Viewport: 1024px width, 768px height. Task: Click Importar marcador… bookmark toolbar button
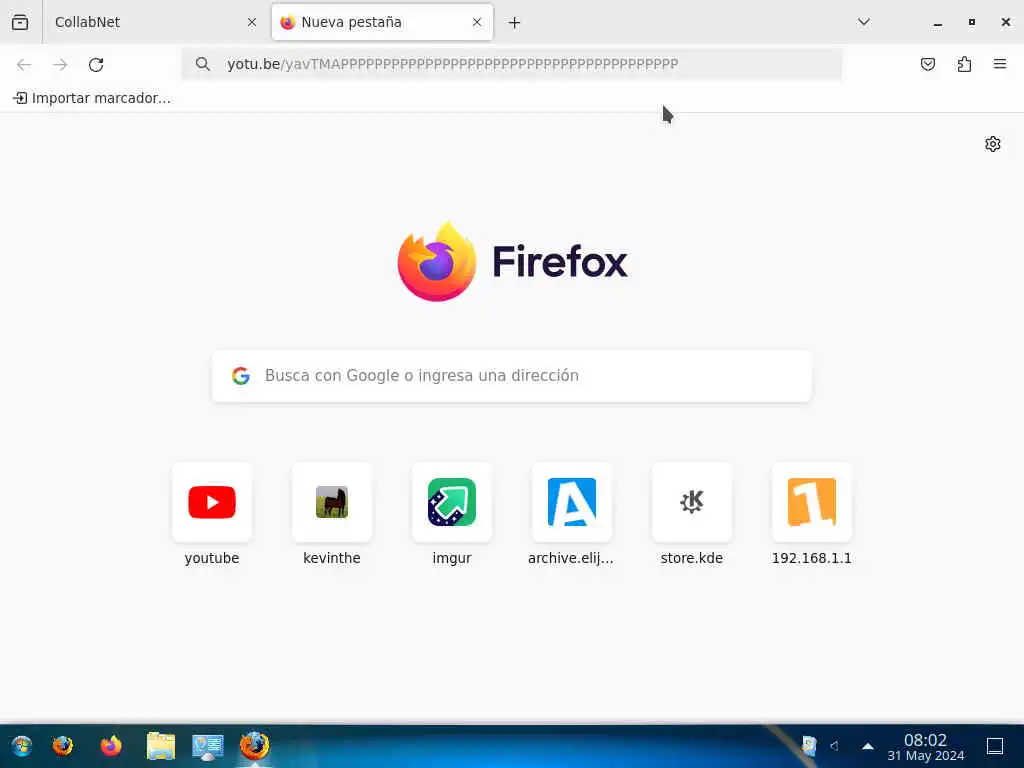coord(92,98)
